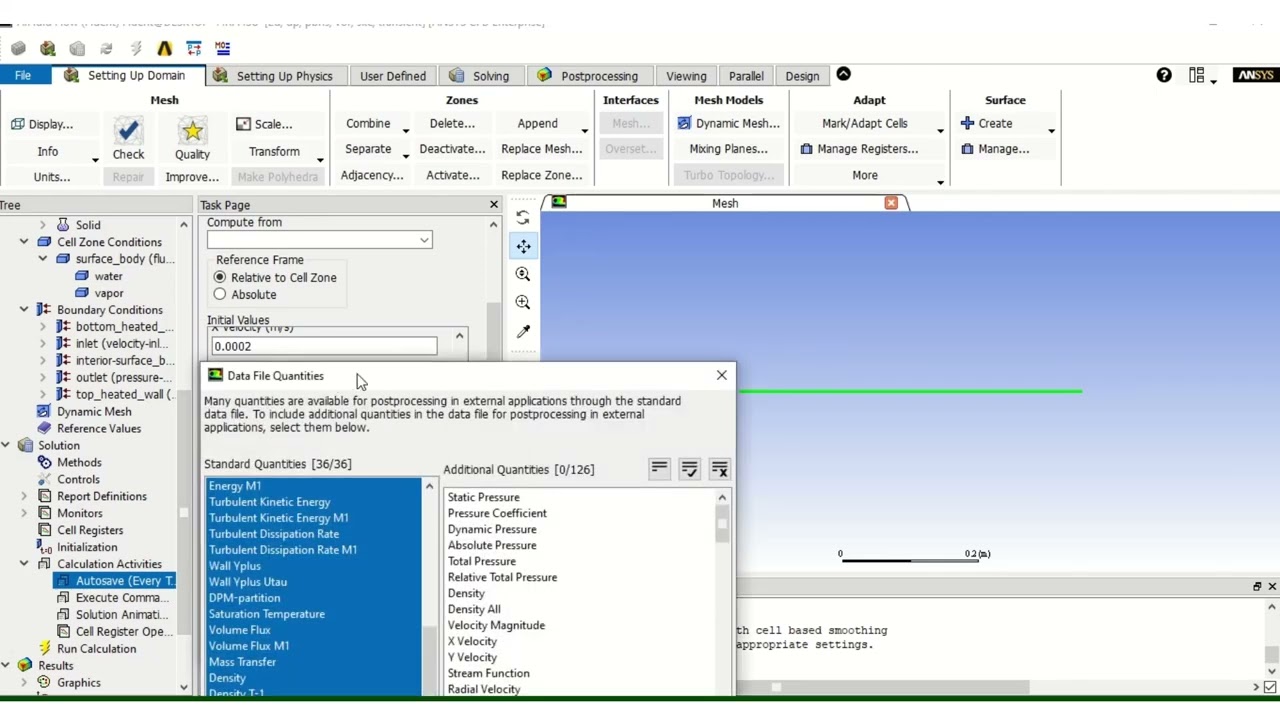Image resolution: width=1280 pixels, height=720 pixels.
Task: Select the translate/pan view tool
Action: click(x=523, y=246)
